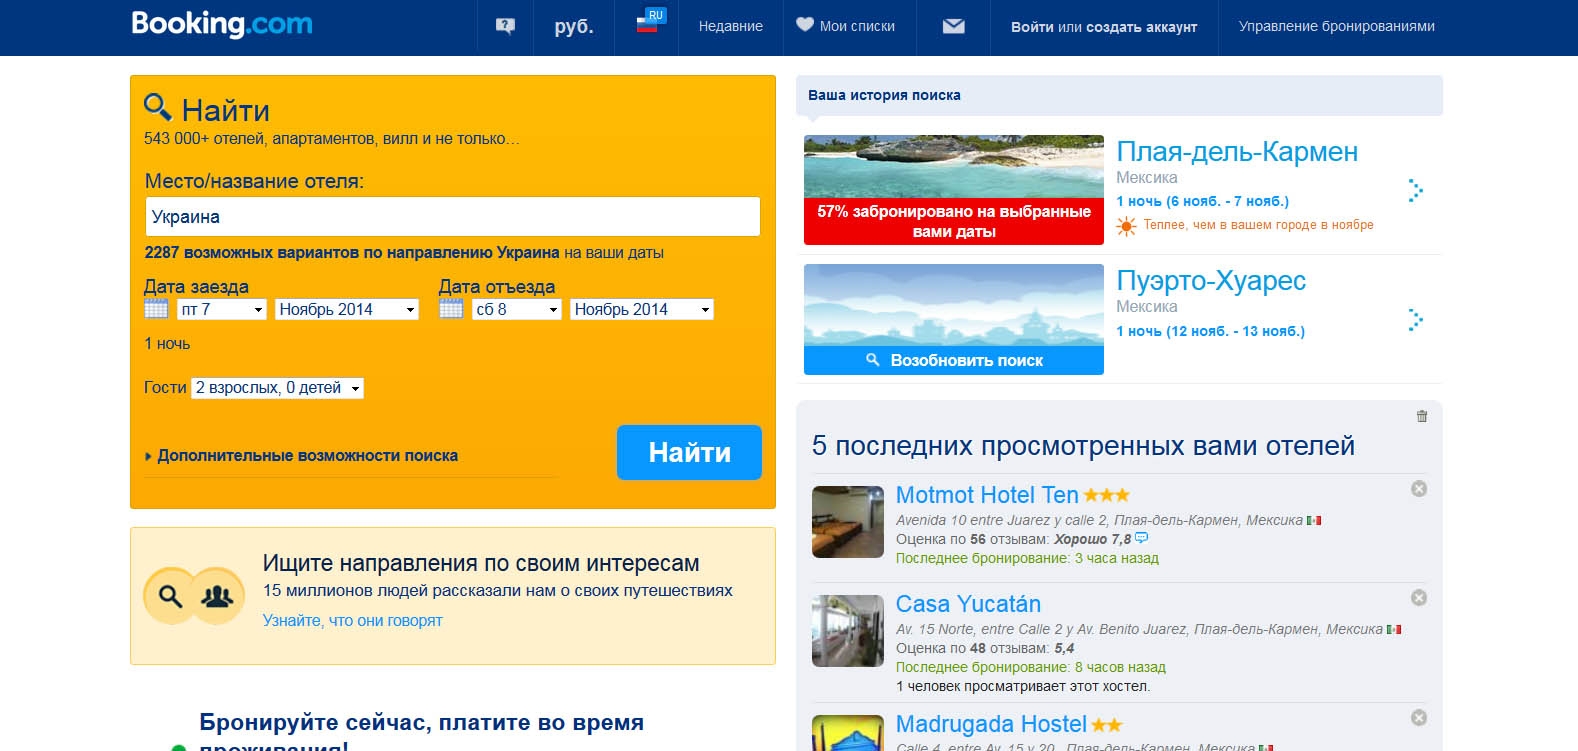This screenshot has width=1578, height=751.
Task: Click 1 человек просматривает этот хостел
Action: 1023,687
